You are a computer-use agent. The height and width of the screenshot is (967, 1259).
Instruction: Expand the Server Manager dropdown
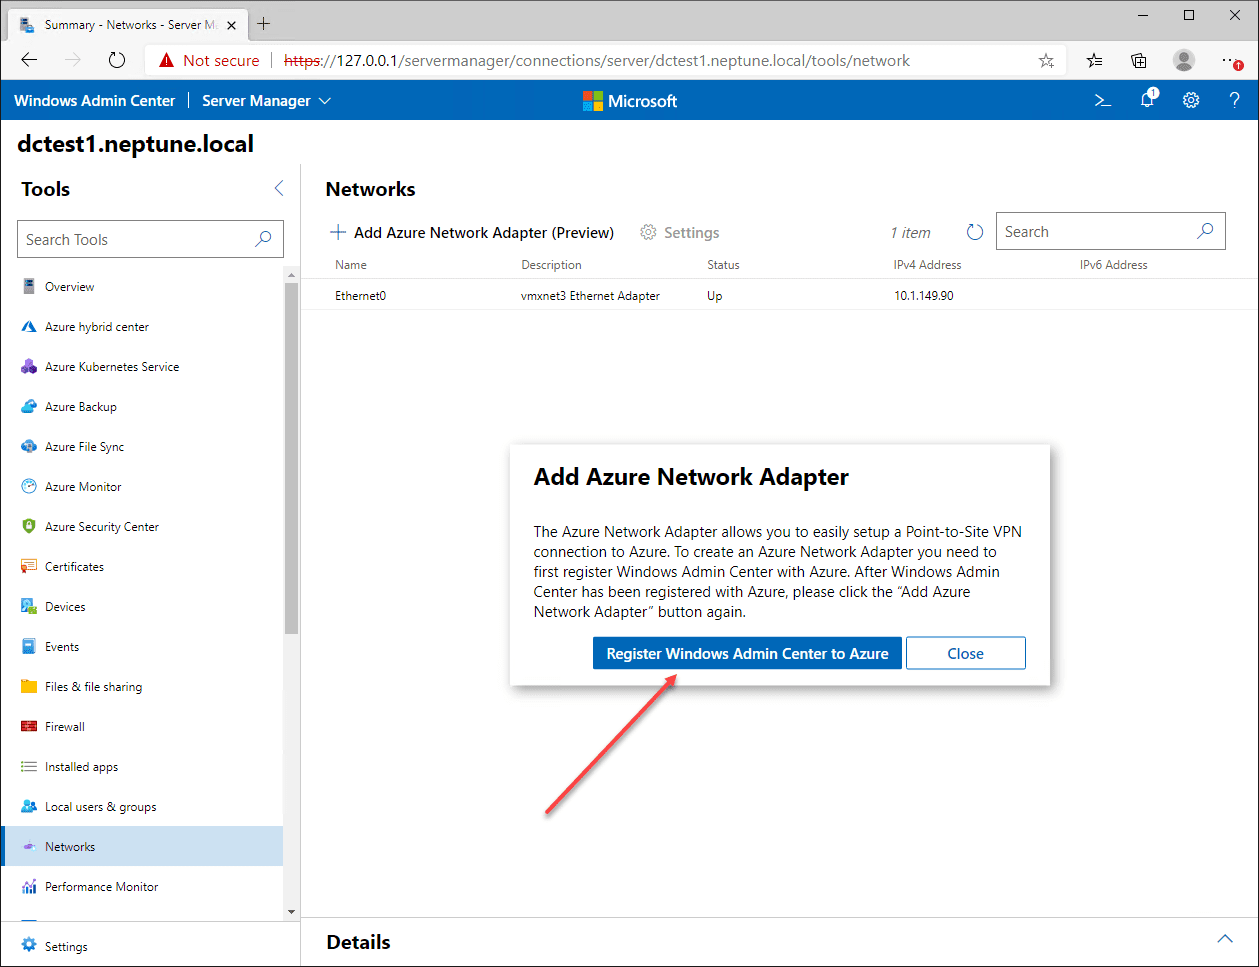[x=266, y=101]
